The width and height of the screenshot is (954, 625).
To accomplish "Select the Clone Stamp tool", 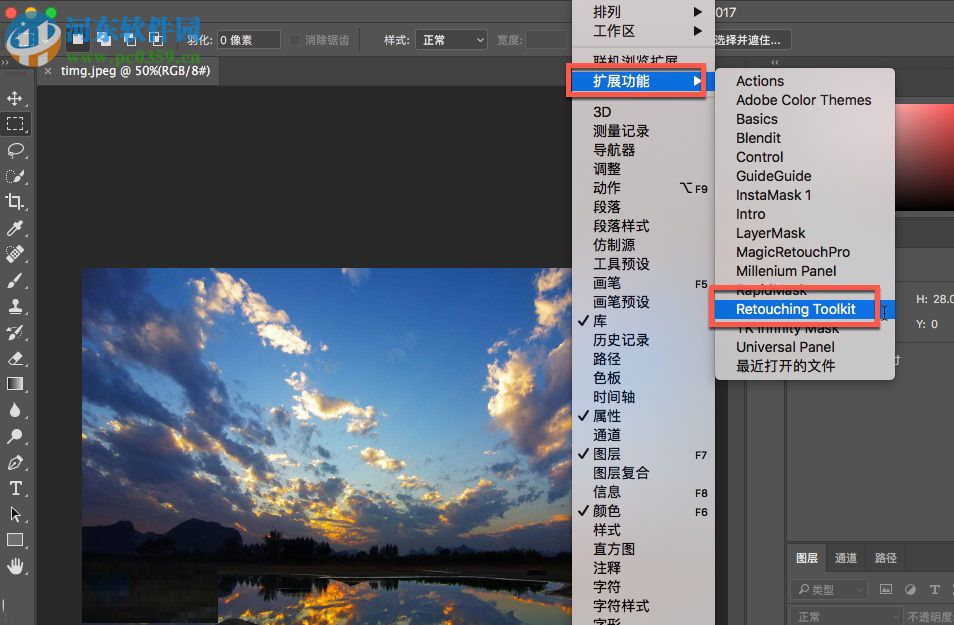I will [15, 307].
